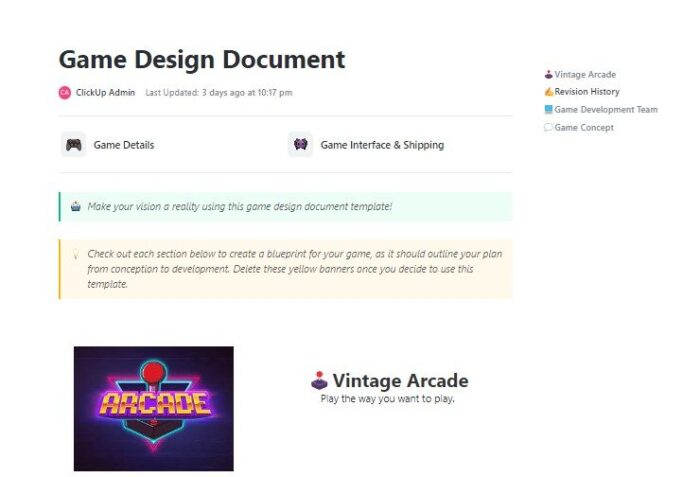Image resolution: width=700 pixels, height=477 pixels.
Task: Click the ClickUp Admin author name
Action: pyautogui.click(x=105, y=92)
